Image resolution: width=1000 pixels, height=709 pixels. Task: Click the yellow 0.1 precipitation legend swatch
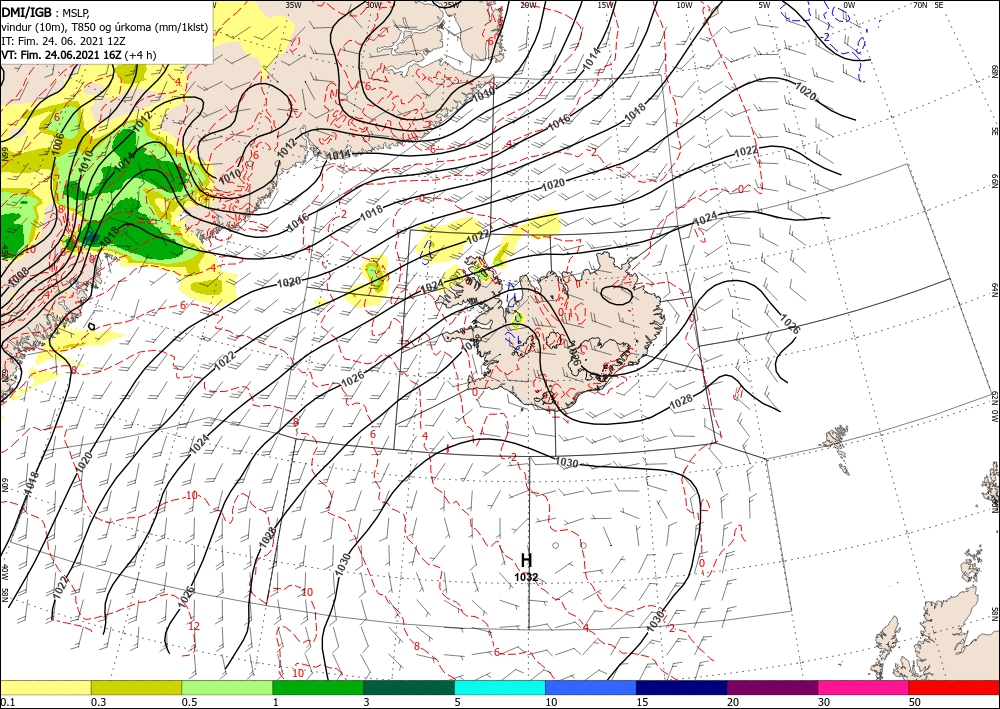tap(45, 687)
